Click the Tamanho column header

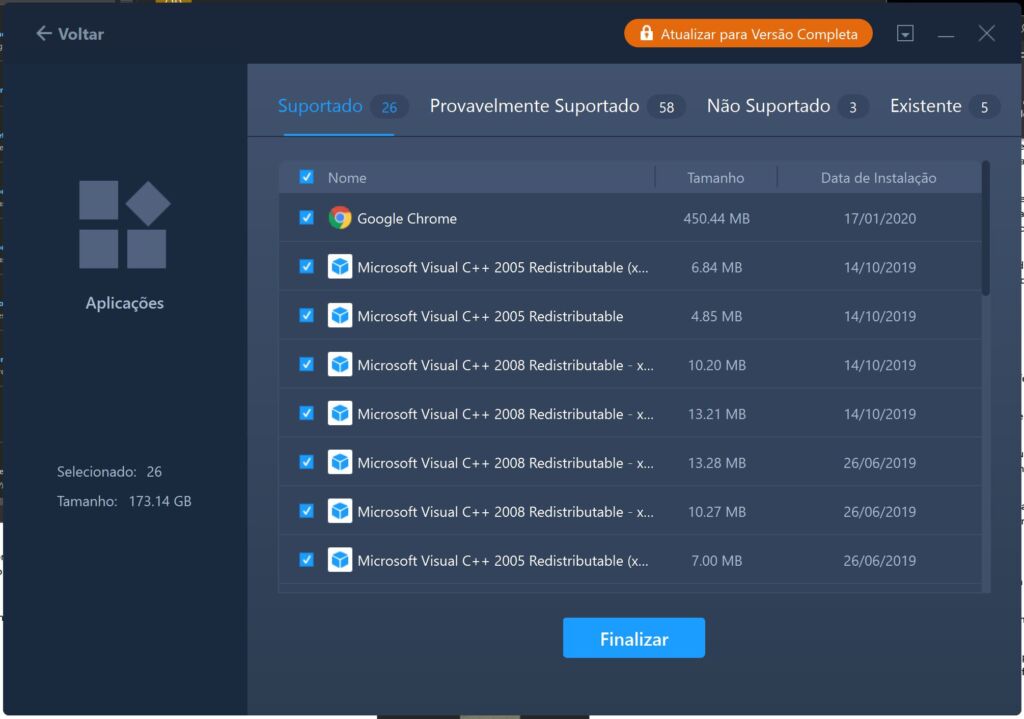pos(715,178)
